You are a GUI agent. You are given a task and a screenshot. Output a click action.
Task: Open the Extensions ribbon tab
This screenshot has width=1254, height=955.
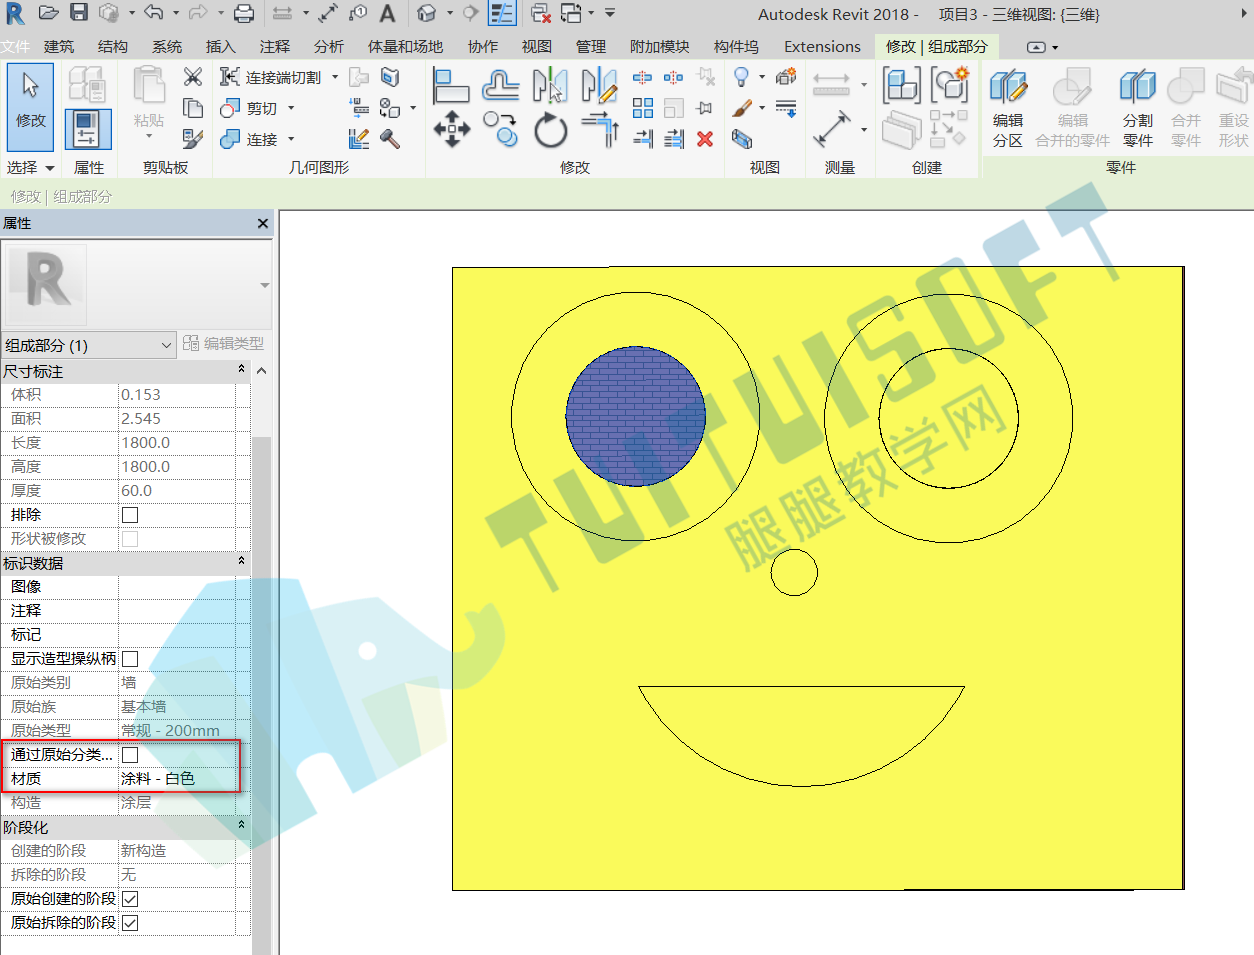pos(822,46)
